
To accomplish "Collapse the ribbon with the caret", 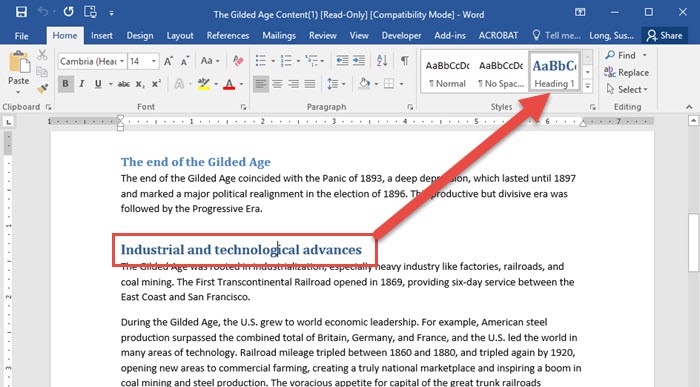I will pos(689,107).
